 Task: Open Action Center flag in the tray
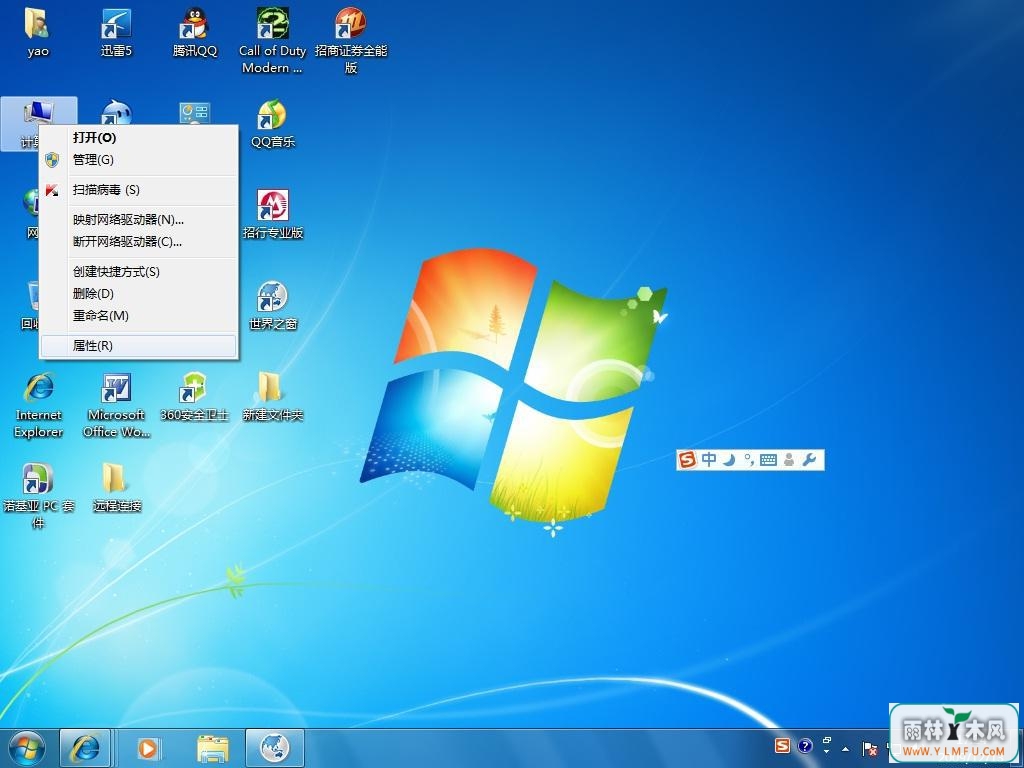coord(869,748)
